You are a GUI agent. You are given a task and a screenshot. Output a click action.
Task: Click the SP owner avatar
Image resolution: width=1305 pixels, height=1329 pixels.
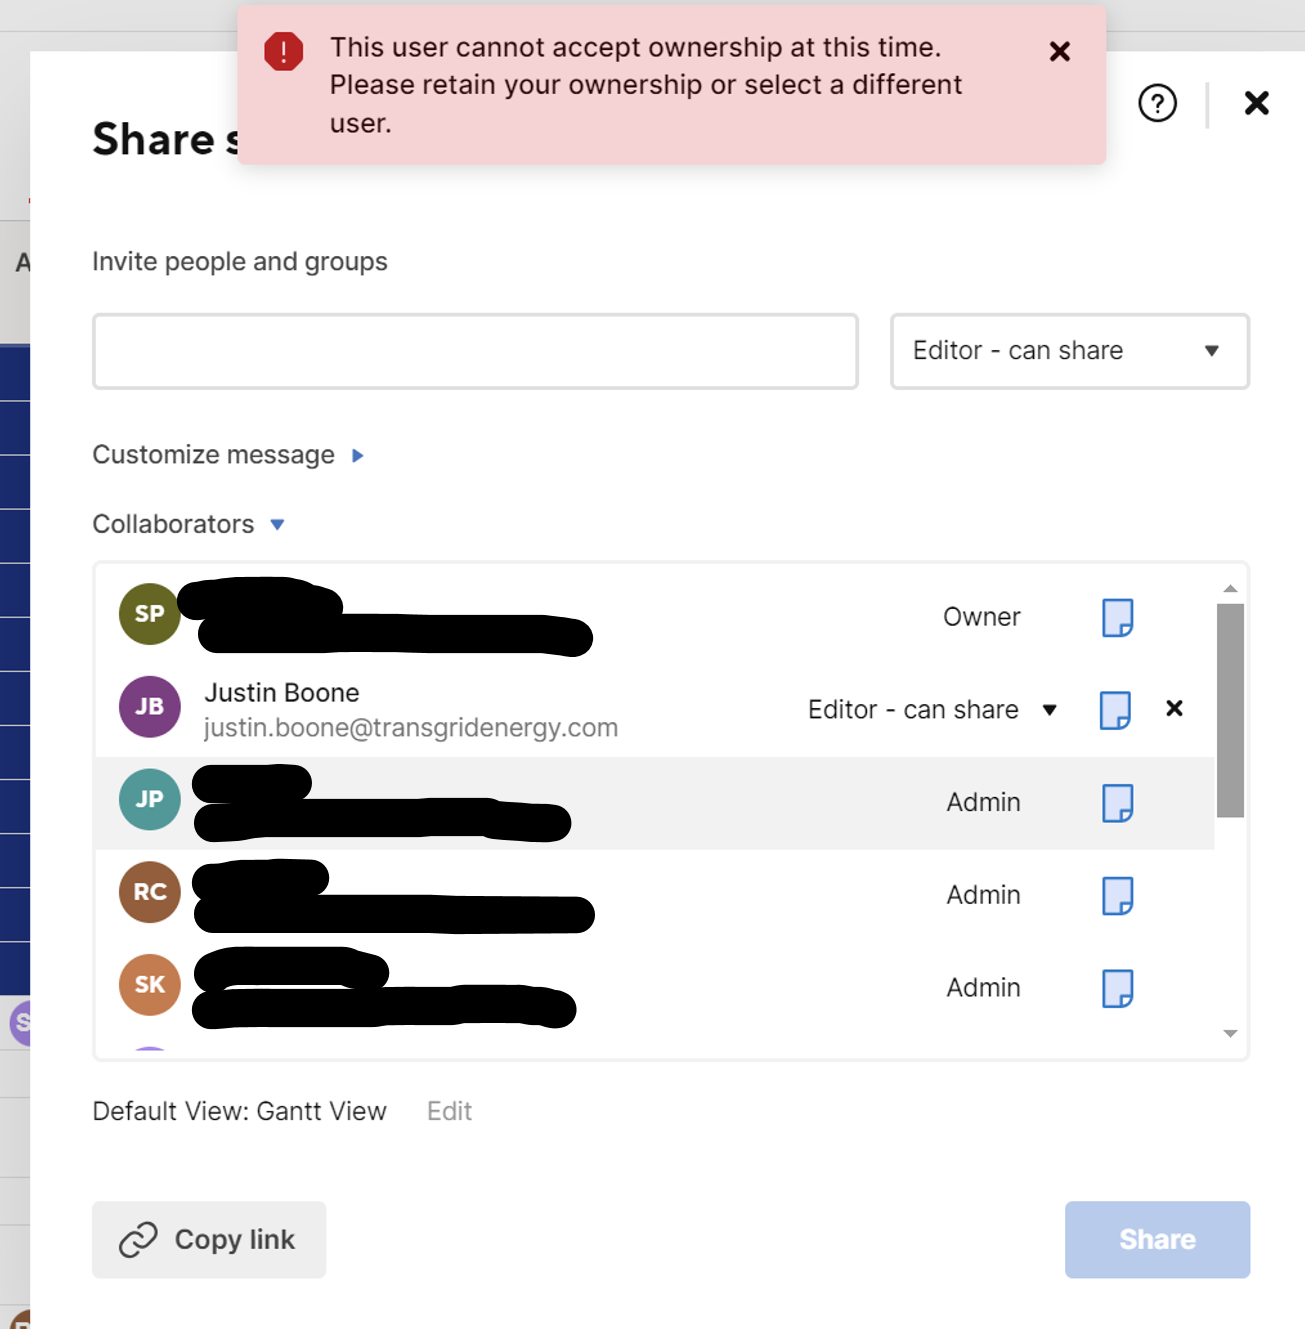[150, 614]
